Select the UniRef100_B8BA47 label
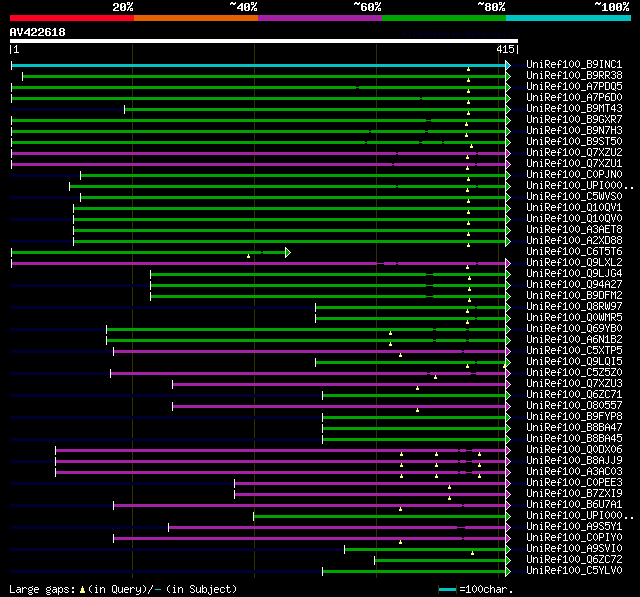640x597 pixels. coord(574,428)
